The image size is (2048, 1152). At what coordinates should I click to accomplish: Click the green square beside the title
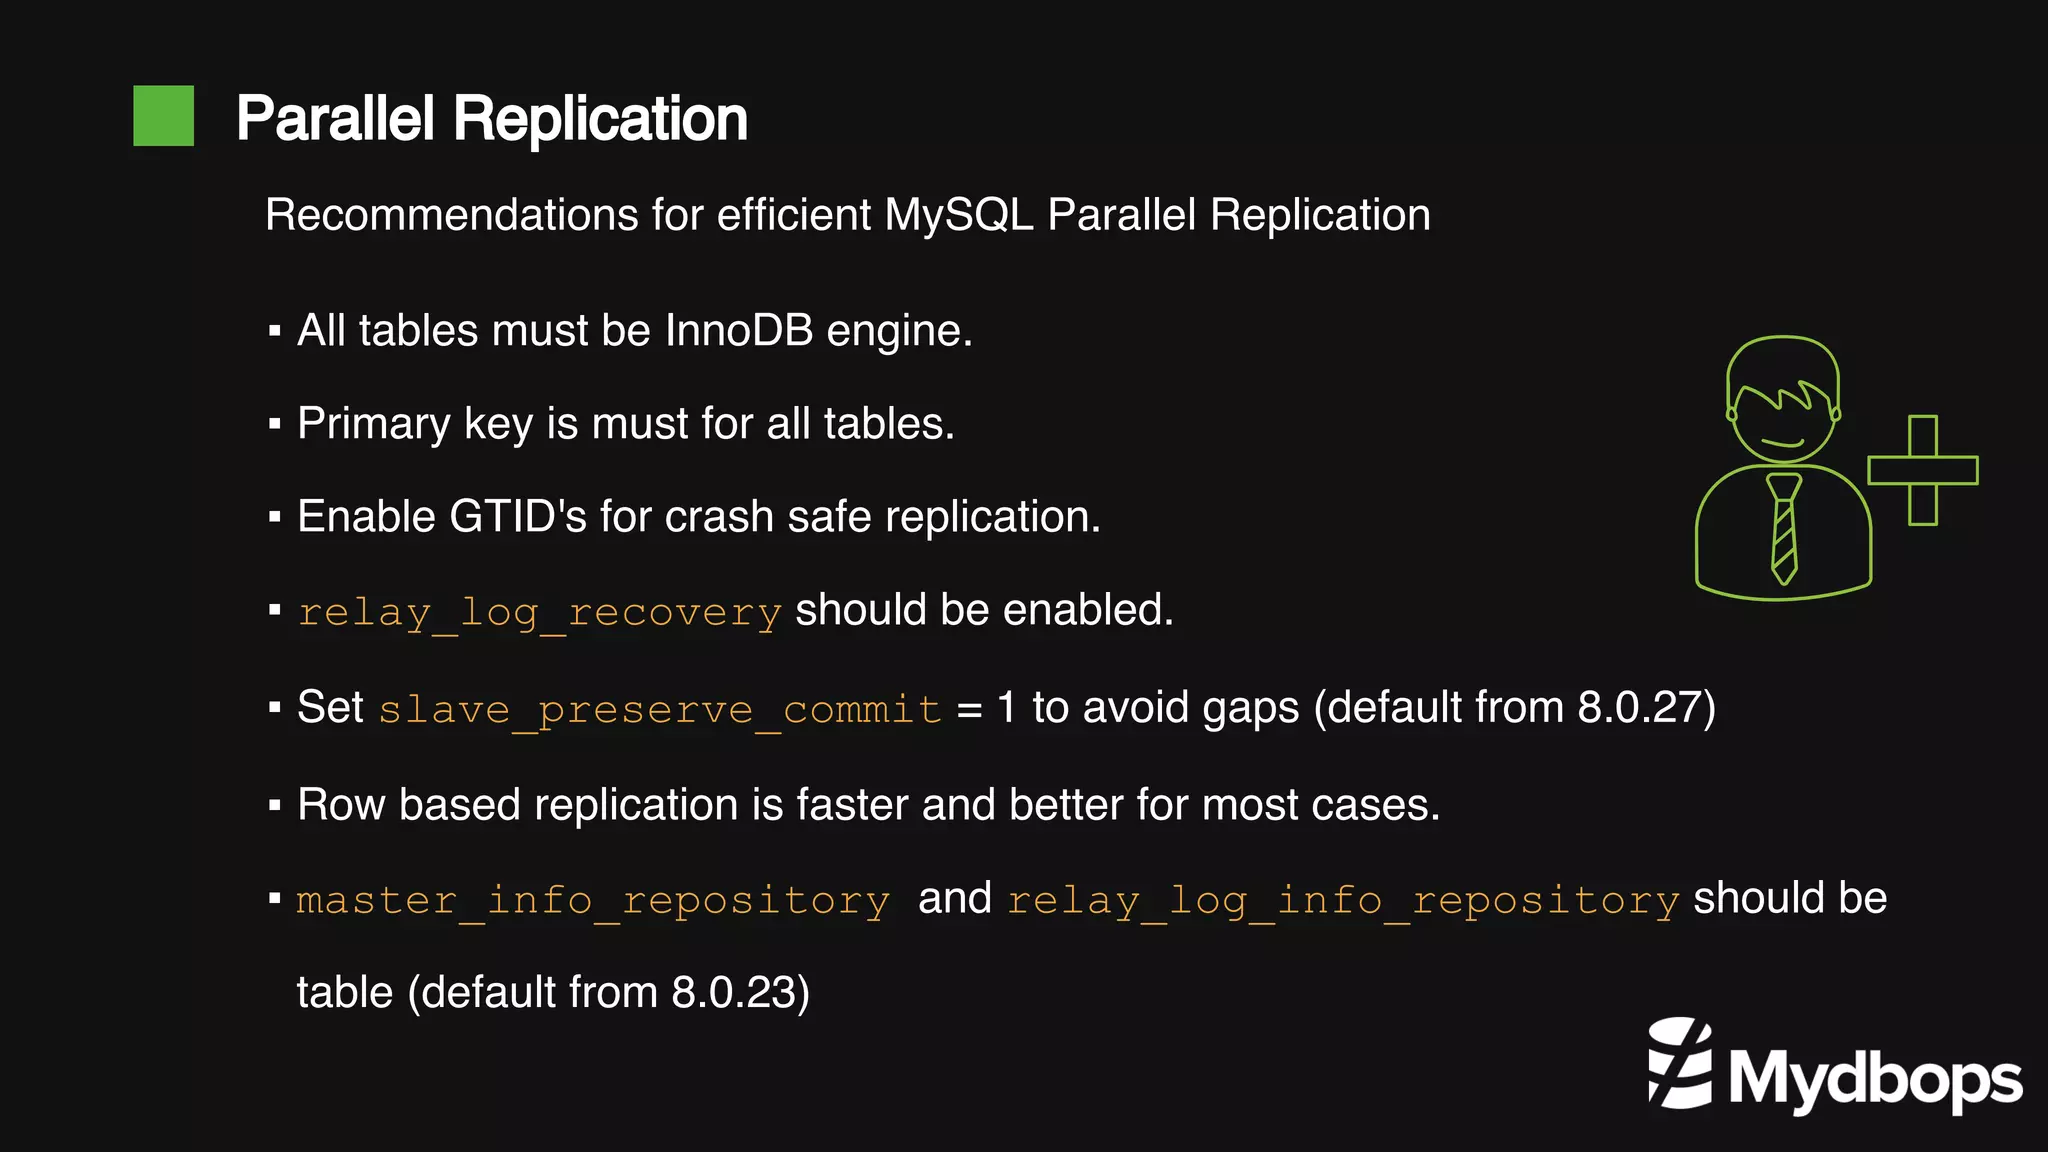[x=163, y=116]
